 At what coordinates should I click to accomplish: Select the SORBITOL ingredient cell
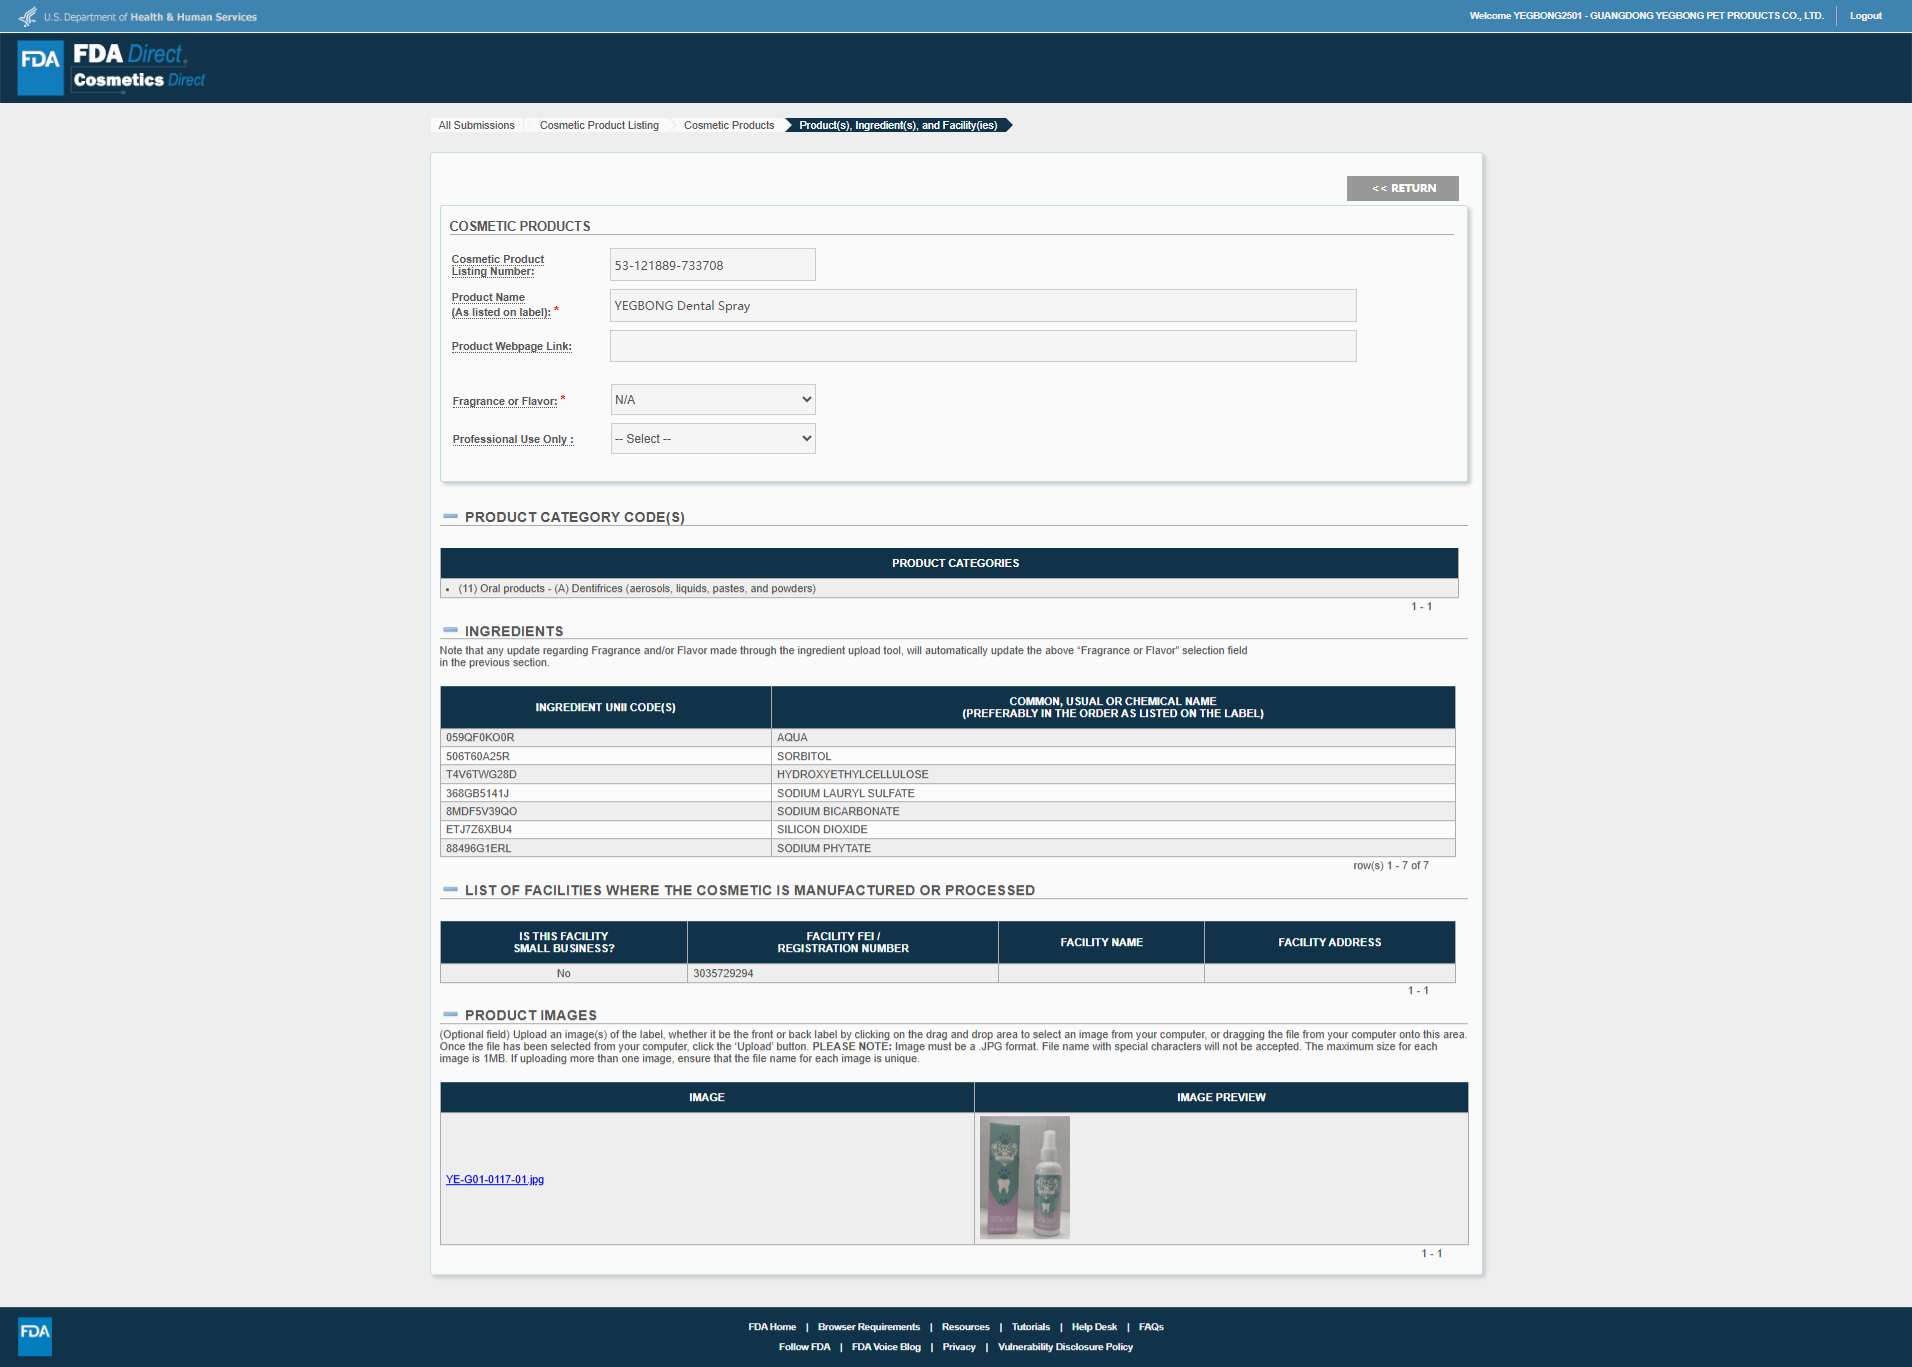click(x=1113, y=757)
